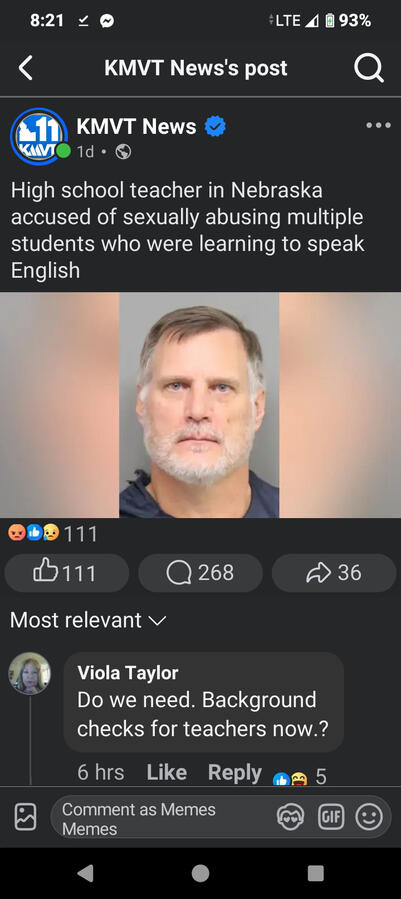Share the post using the 36 shares button
Image resolution: width=401 pixels, height=899 pixels.
click(x=334, y=573)
